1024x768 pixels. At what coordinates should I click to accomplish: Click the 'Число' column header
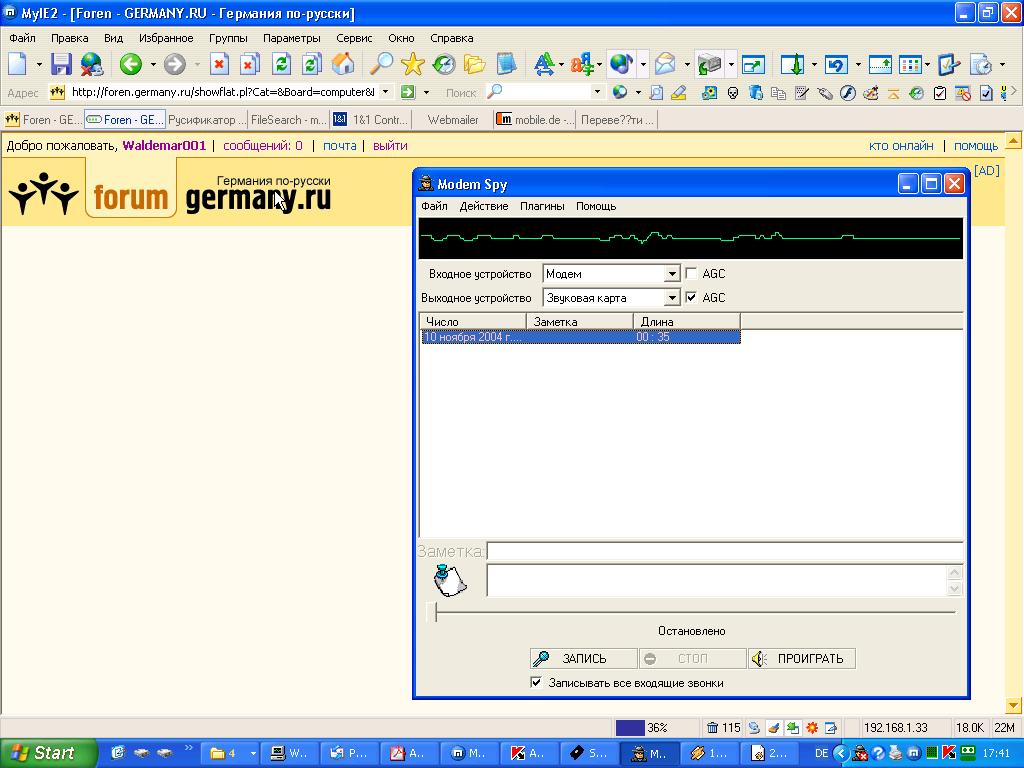point(473,321)
